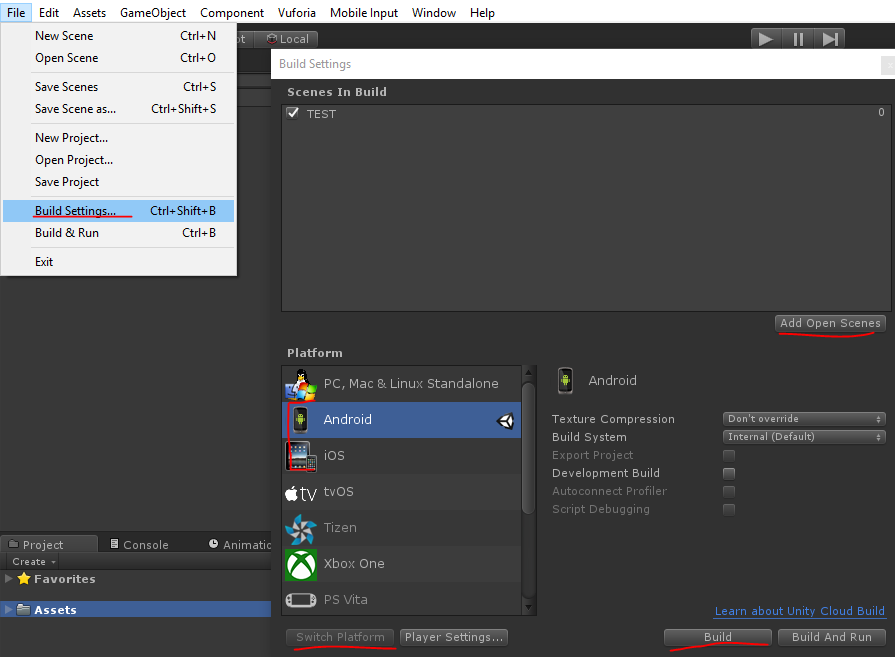Click the Play button in toolbar
Image resolution: width=895 pixels, height=657 pixels.
766,39
